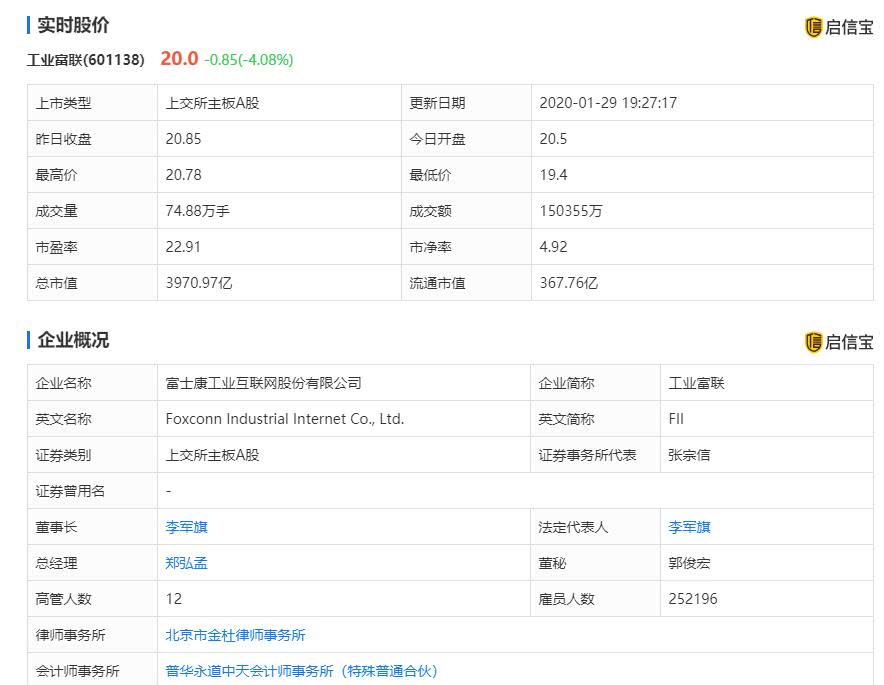Viewport: 884px width, 685px height.
Task: Select the 企业概况 section heading
Action: [x=73, y=340]
